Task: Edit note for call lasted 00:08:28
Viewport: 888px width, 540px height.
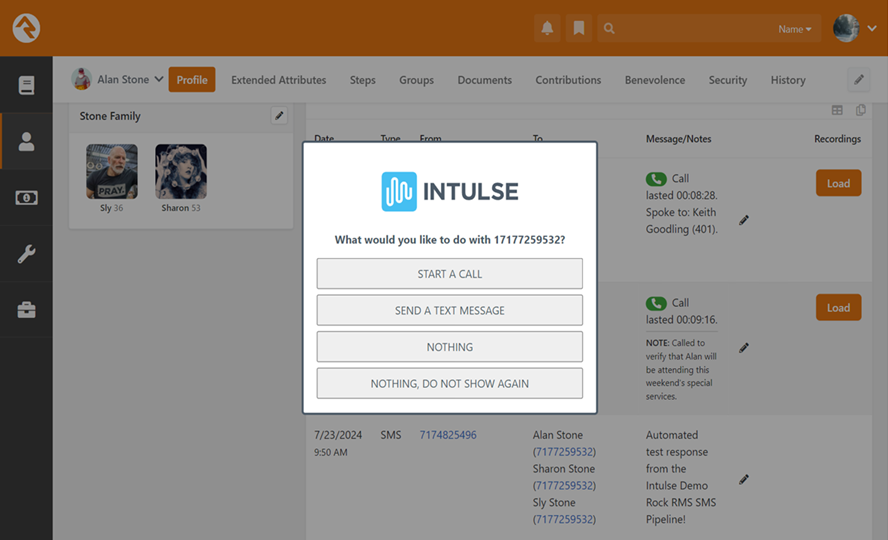Action: tap(744, 220)
